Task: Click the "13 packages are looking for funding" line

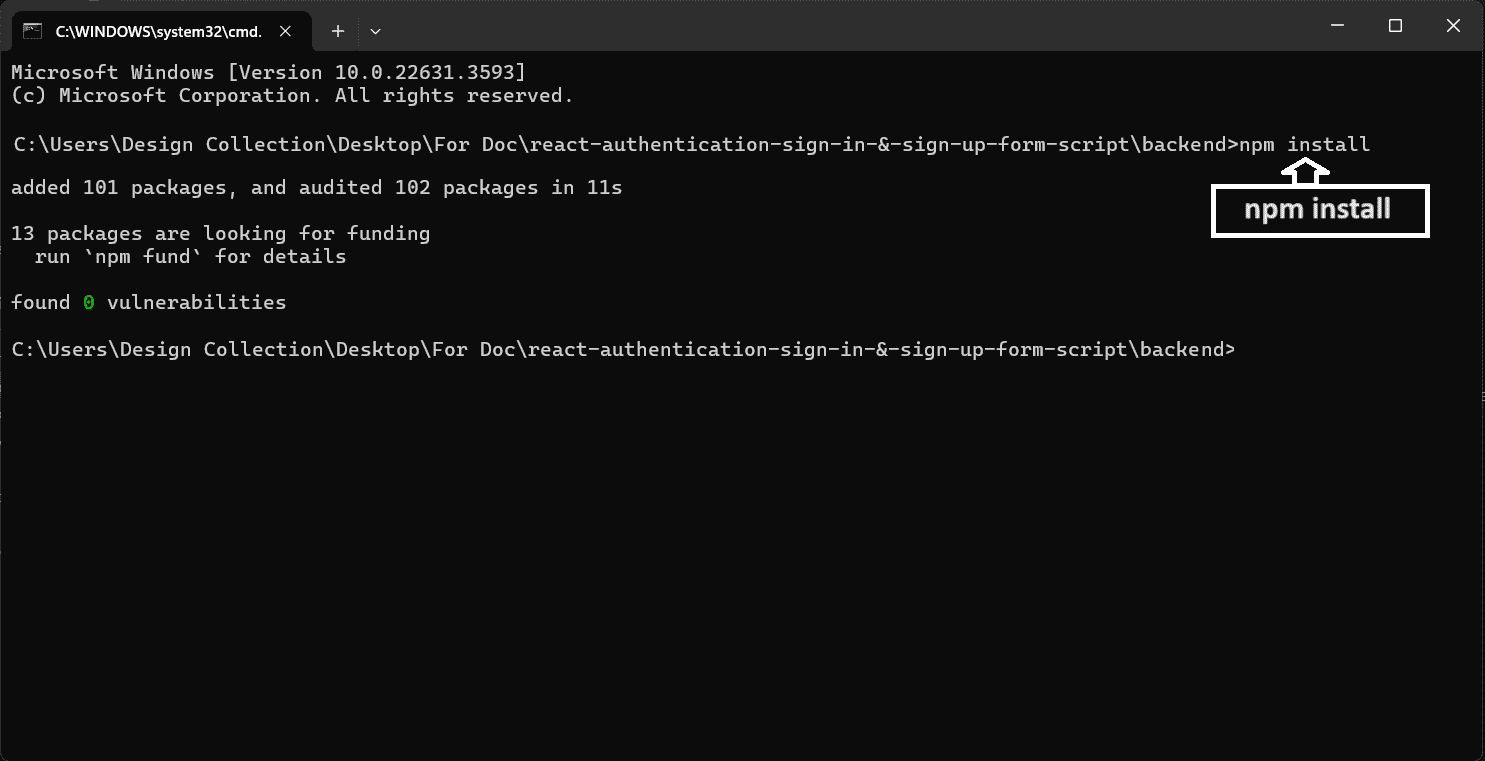Action: point(221,233)
